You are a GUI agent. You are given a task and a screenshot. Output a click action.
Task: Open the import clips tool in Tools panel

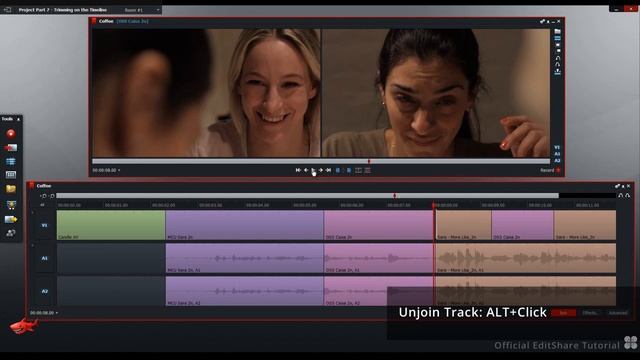coord(11,147)
